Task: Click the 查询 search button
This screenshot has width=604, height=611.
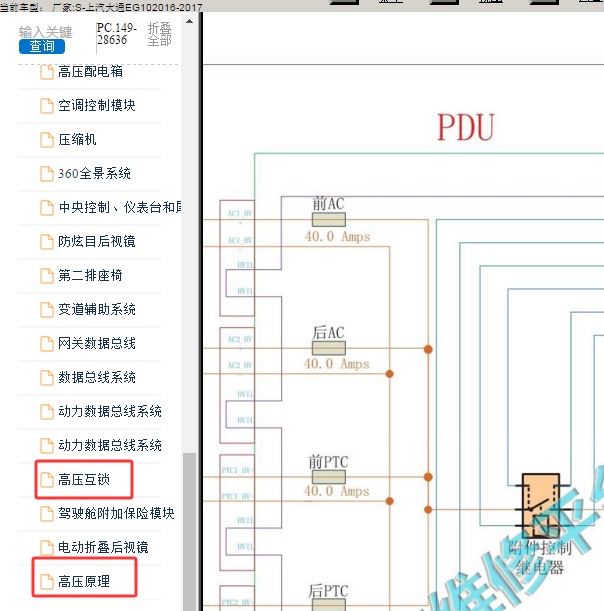Action: 42,46
